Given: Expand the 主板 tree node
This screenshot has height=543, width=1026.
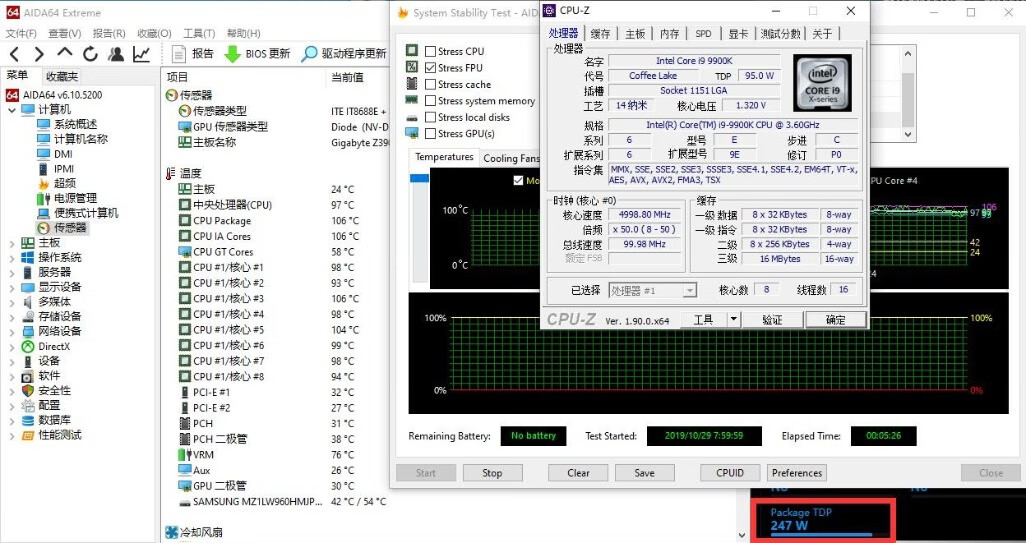Looking at the screenshot, I should tap(12, 243).
